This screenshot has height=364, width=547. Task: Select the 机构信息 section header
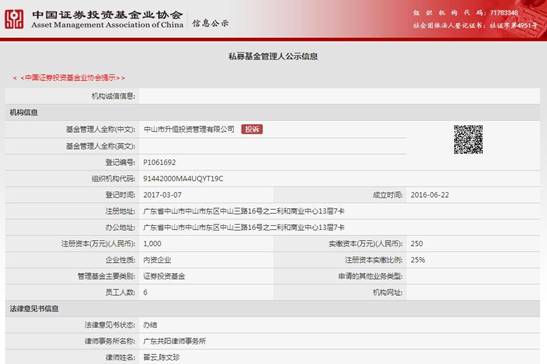coord(23,112)
